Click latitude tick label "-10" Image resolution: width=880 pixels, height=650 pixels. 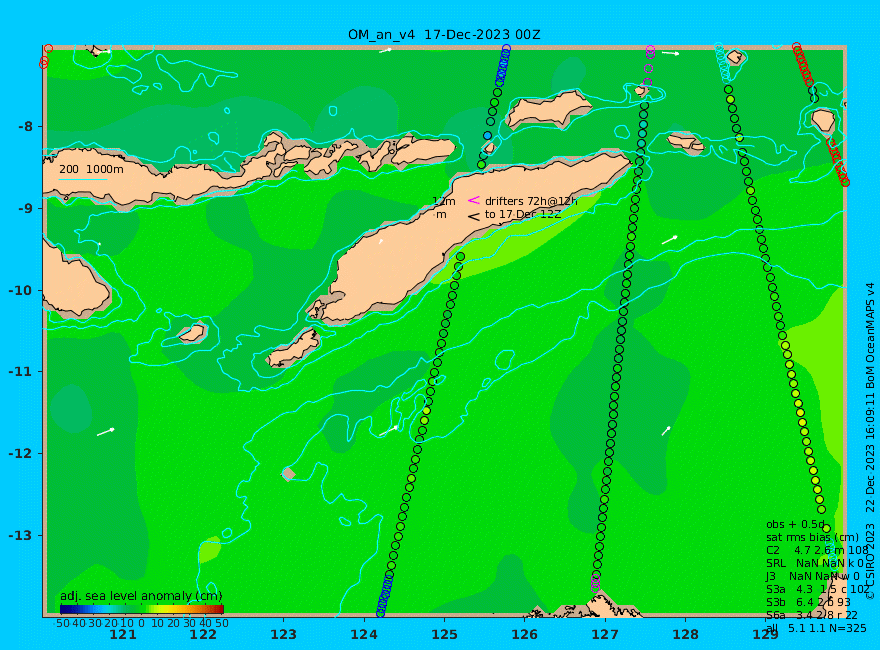[x=21, y=290]
